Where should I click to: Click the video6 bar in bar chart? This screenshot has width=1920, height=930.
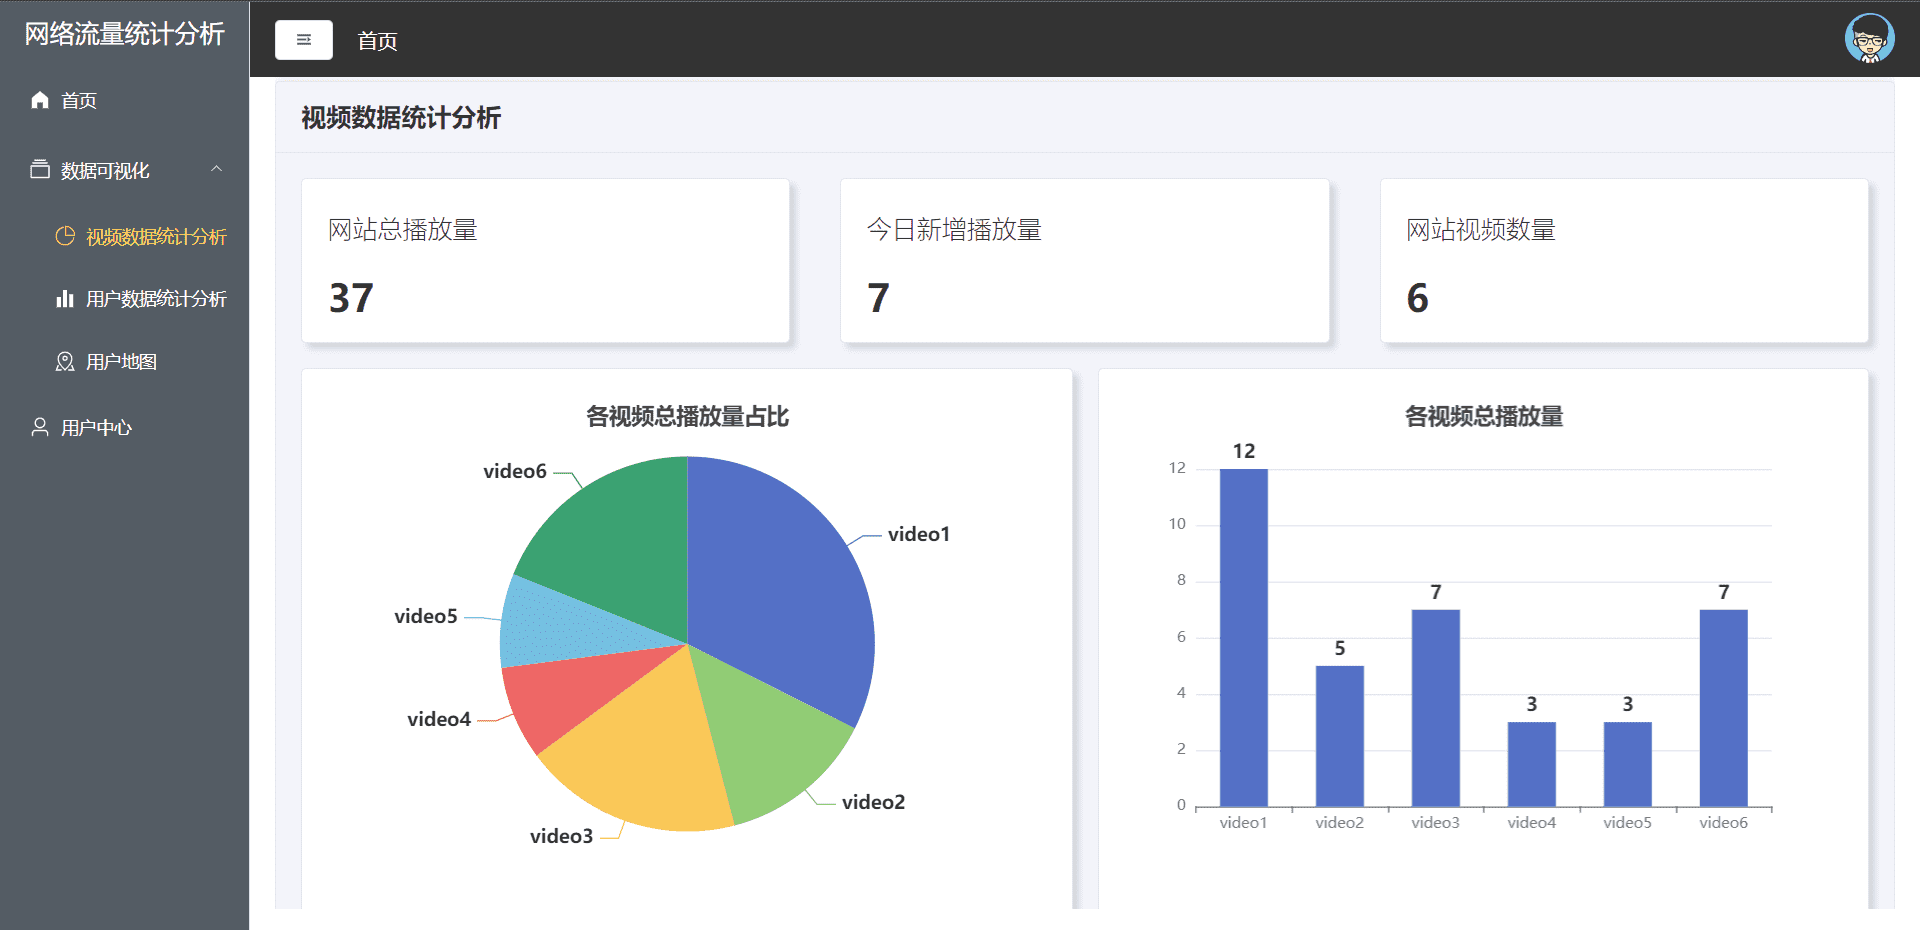[1723, 708]
